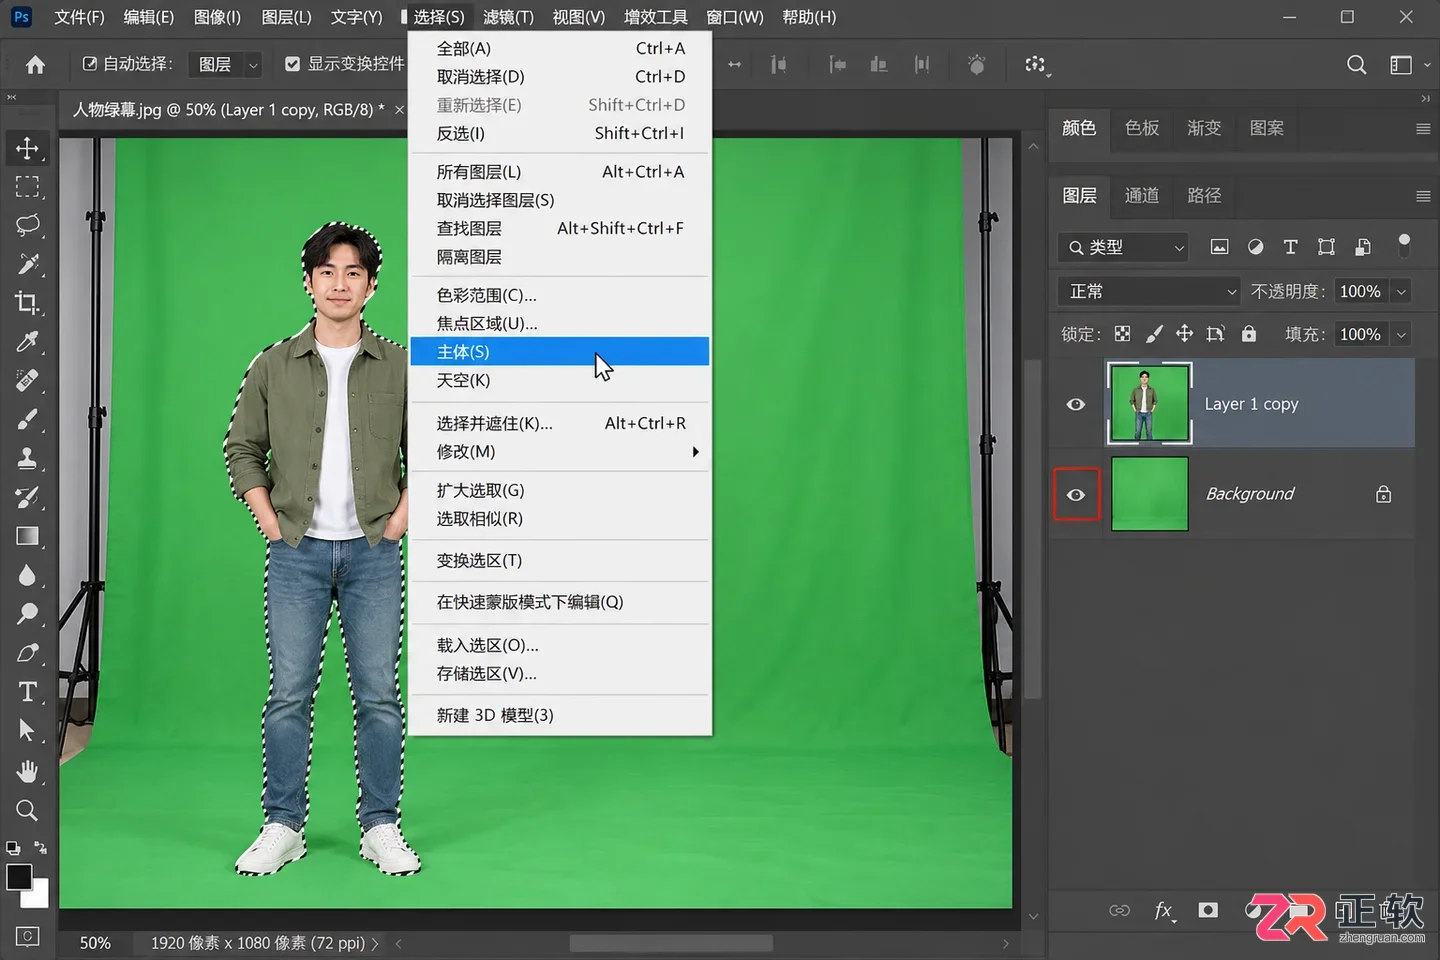This screenshot has height=960, width=1440.
Task: Expand the 不透明度 opacity dropdown arrow
Action: click(1401, 291)
